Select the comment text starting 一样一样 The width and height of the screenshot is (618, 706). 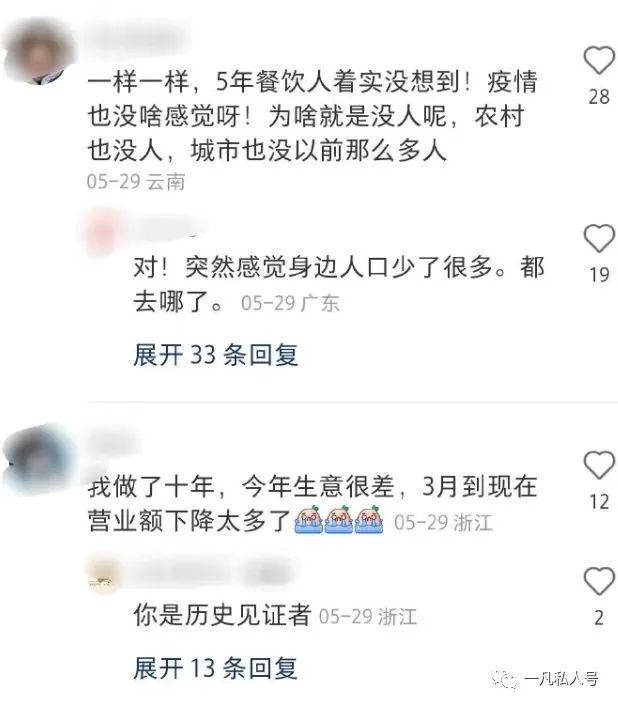(312, 116)
